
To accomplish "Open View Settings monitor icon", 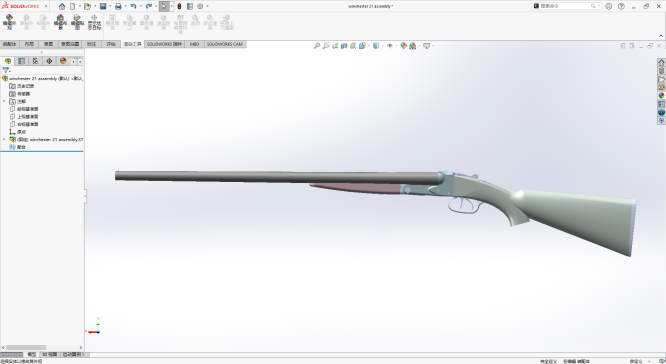I will point(426,46).
